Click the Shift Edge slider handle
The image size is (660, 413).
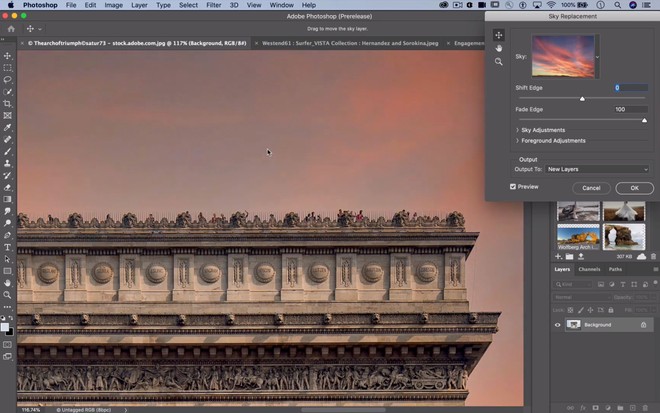click(x=583, y=99)
